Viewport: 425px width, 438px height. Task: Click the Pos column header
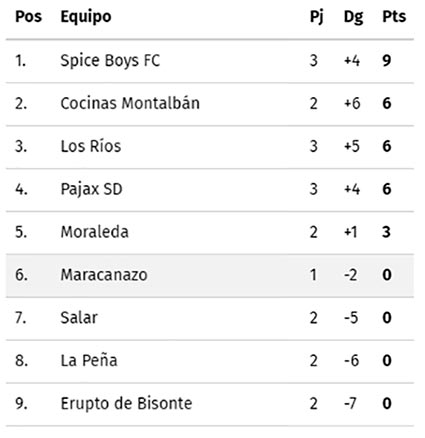29,17
